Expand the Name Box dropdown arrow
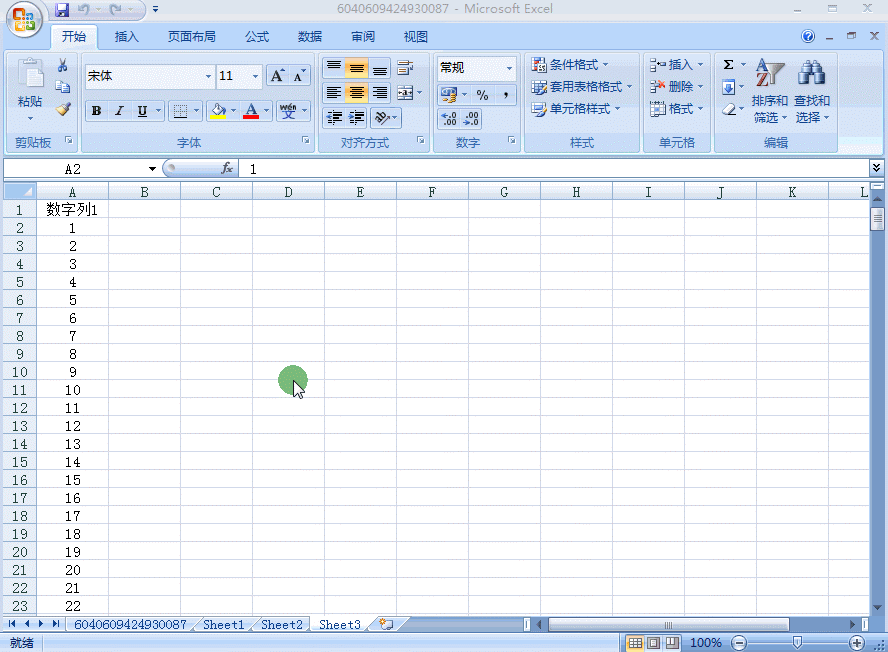The height and width of the screenshot is (652, 888). tap(152, 169)
